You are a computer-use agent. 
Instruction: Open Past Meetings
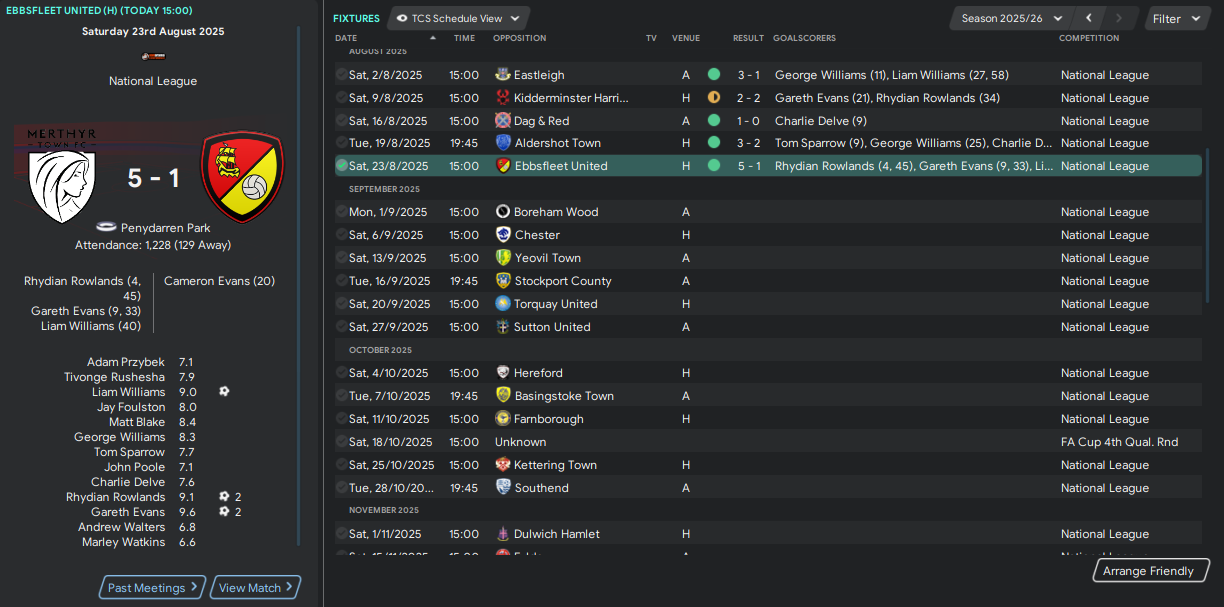153,588
